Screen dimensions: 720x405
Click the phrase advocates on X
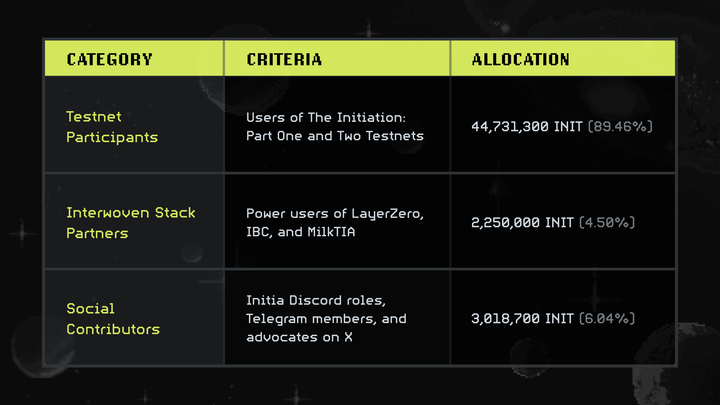click(295, 338)
